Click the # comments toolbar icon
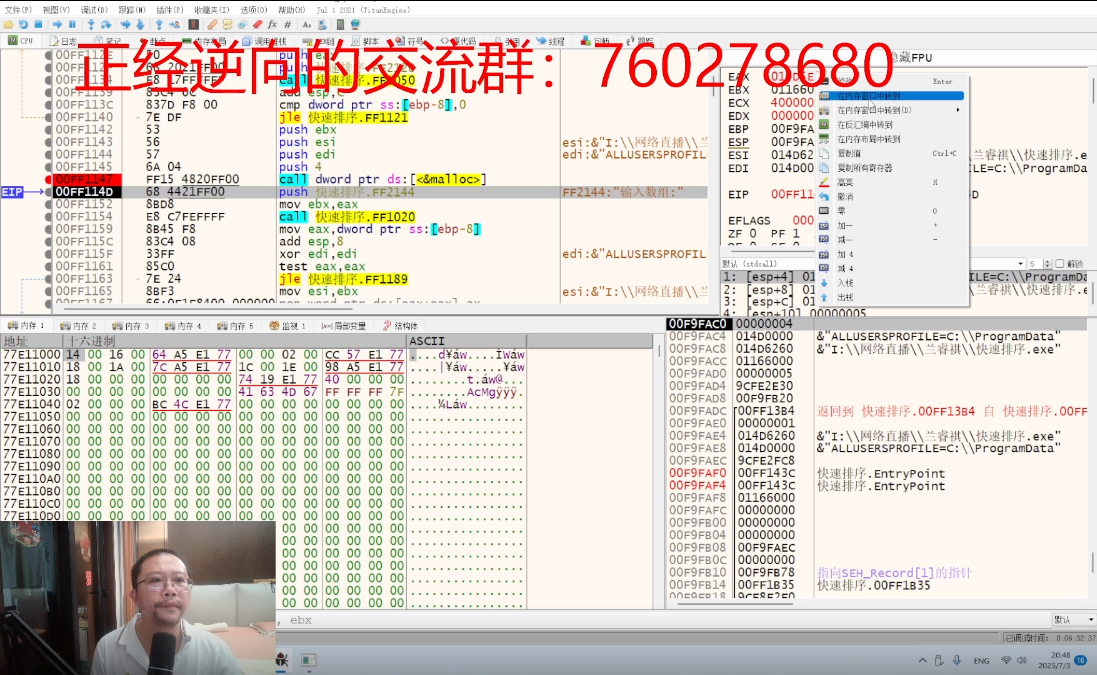 click(x=289, y=24)
